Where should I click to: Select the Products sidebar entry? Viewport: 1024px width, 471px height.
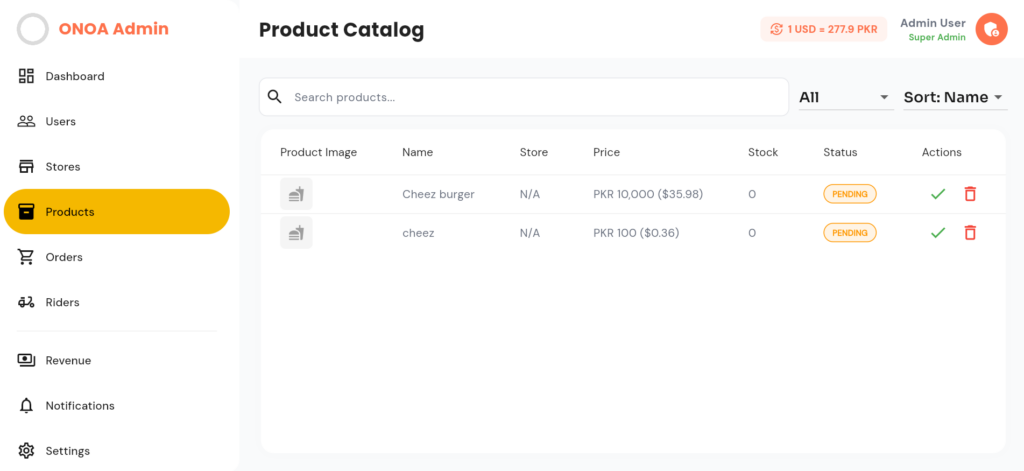point(116,212)
